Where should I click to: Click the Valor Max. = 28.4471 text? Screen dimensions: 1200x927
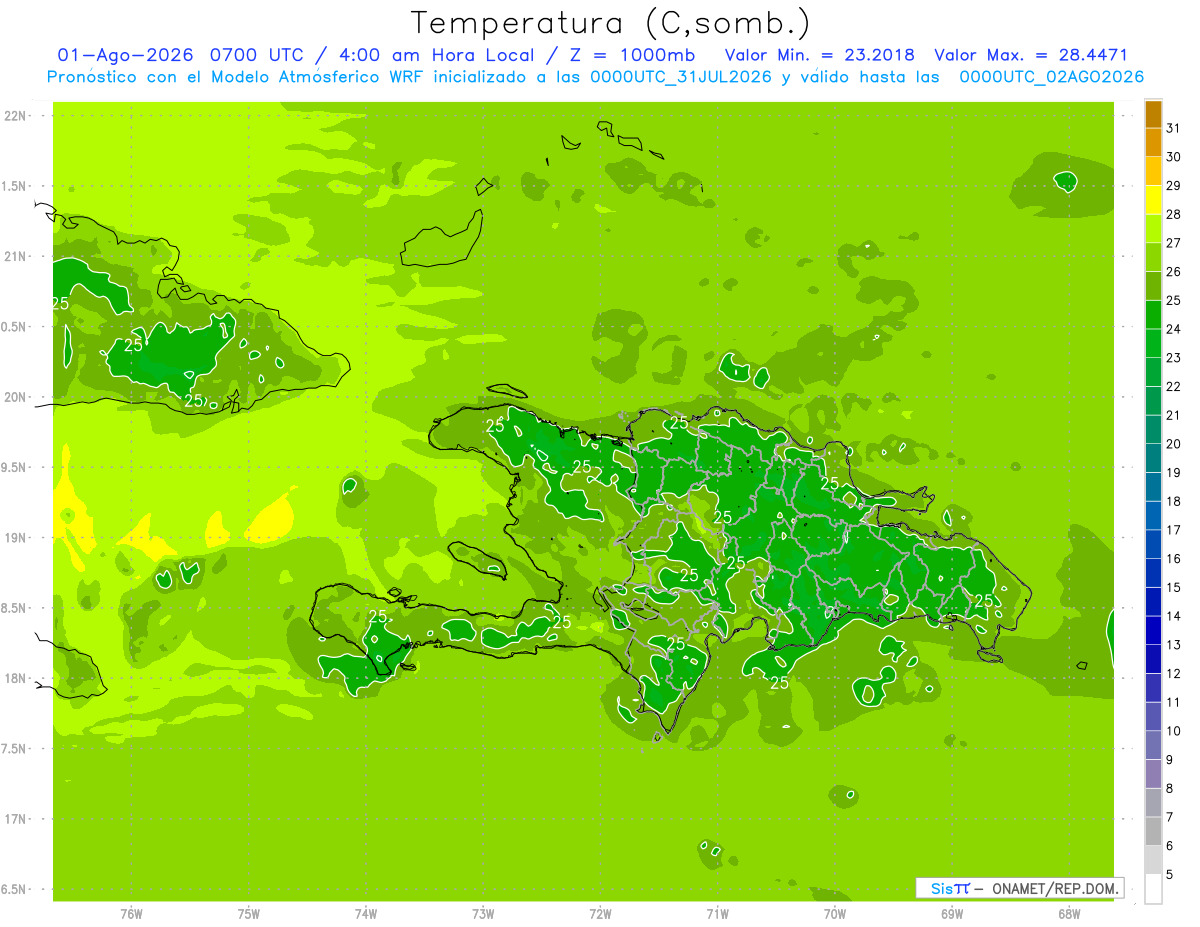click(x=1030, y=55)
